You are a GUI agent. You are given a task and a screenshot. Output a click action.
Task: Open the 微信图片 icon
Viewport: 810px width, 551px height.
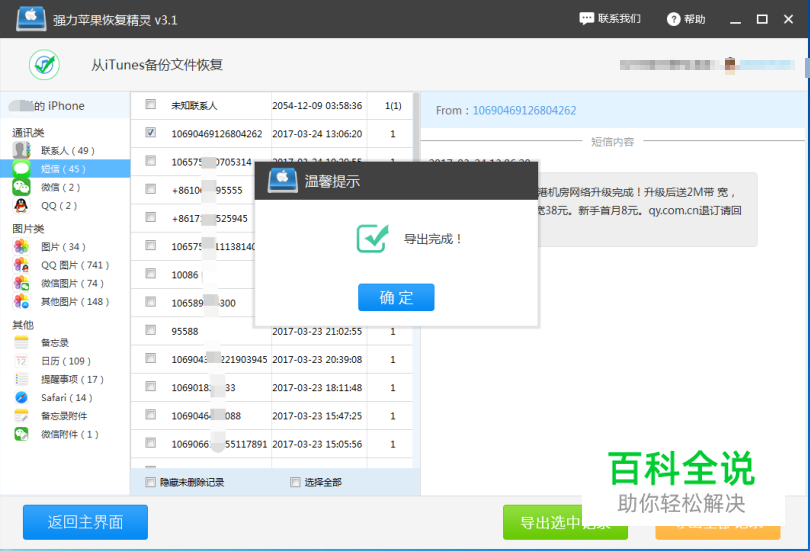point(21,283)
